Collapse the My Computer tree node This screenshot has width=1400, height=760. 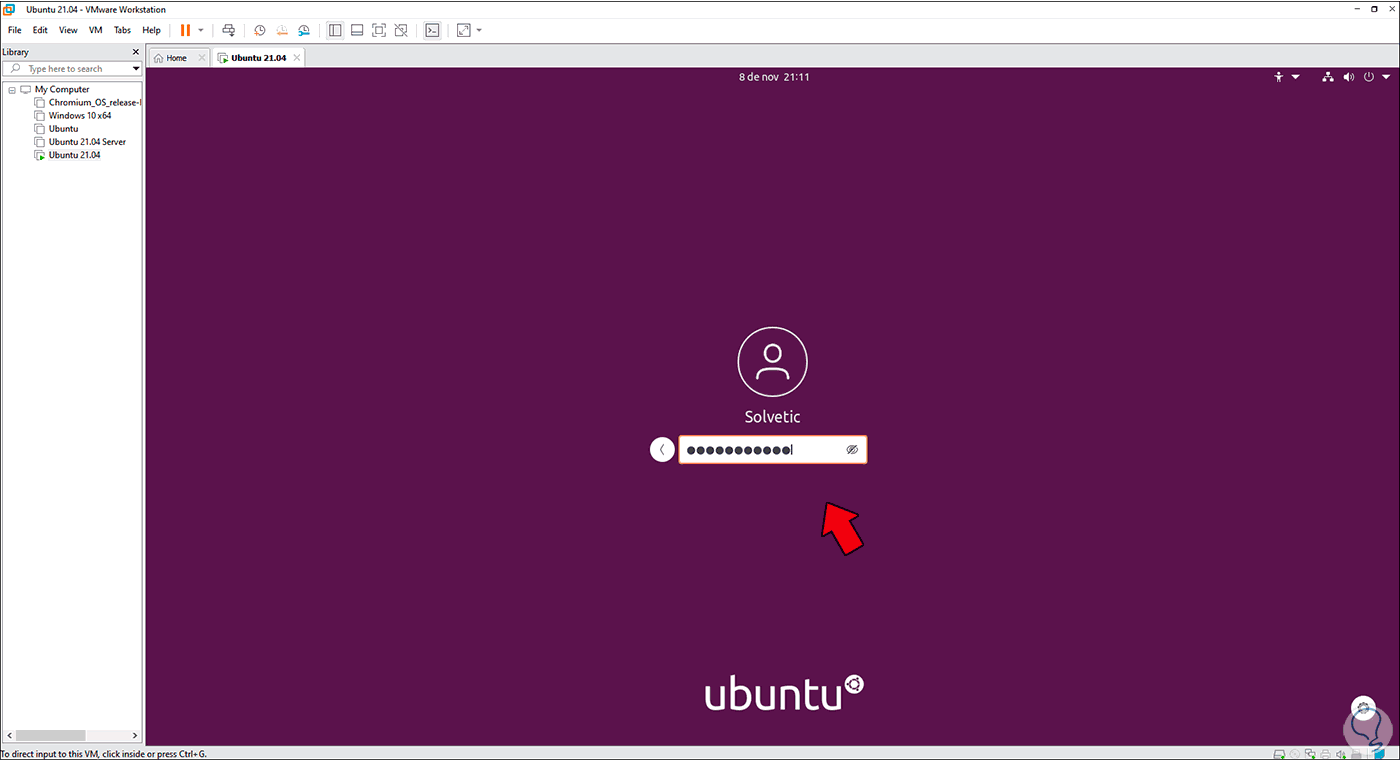11,89
